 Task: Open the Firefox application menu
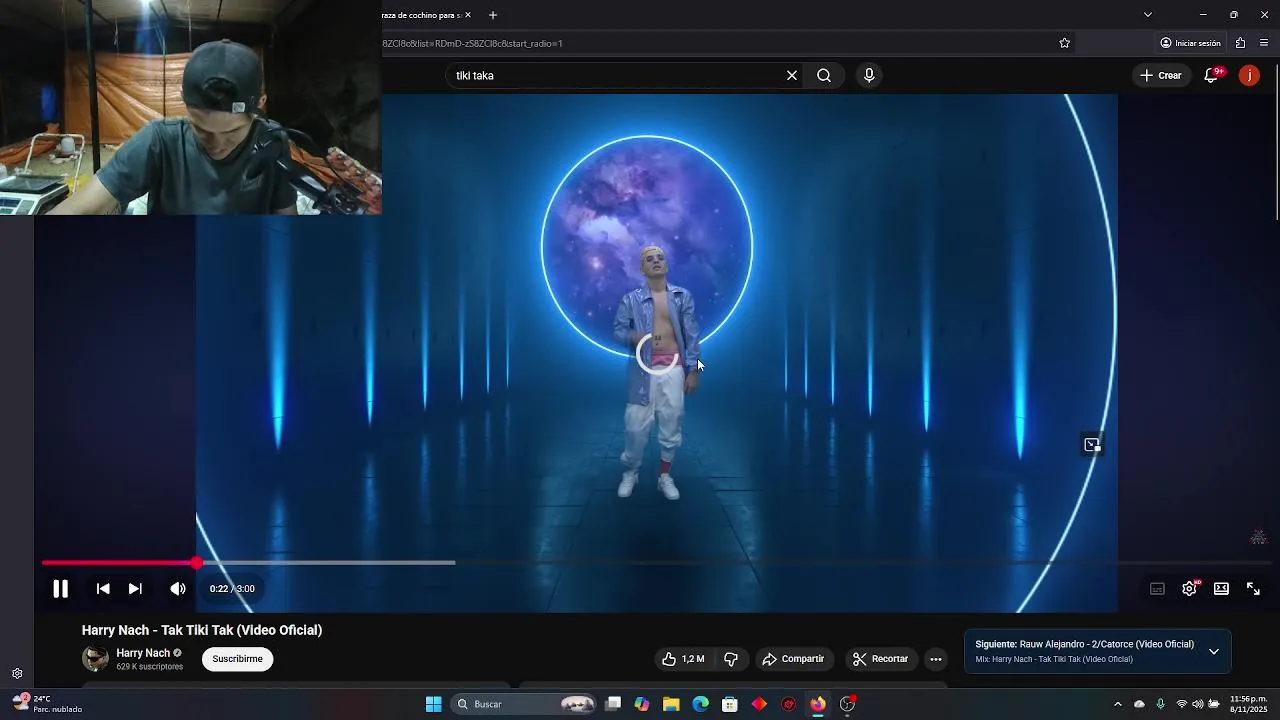1264,43
